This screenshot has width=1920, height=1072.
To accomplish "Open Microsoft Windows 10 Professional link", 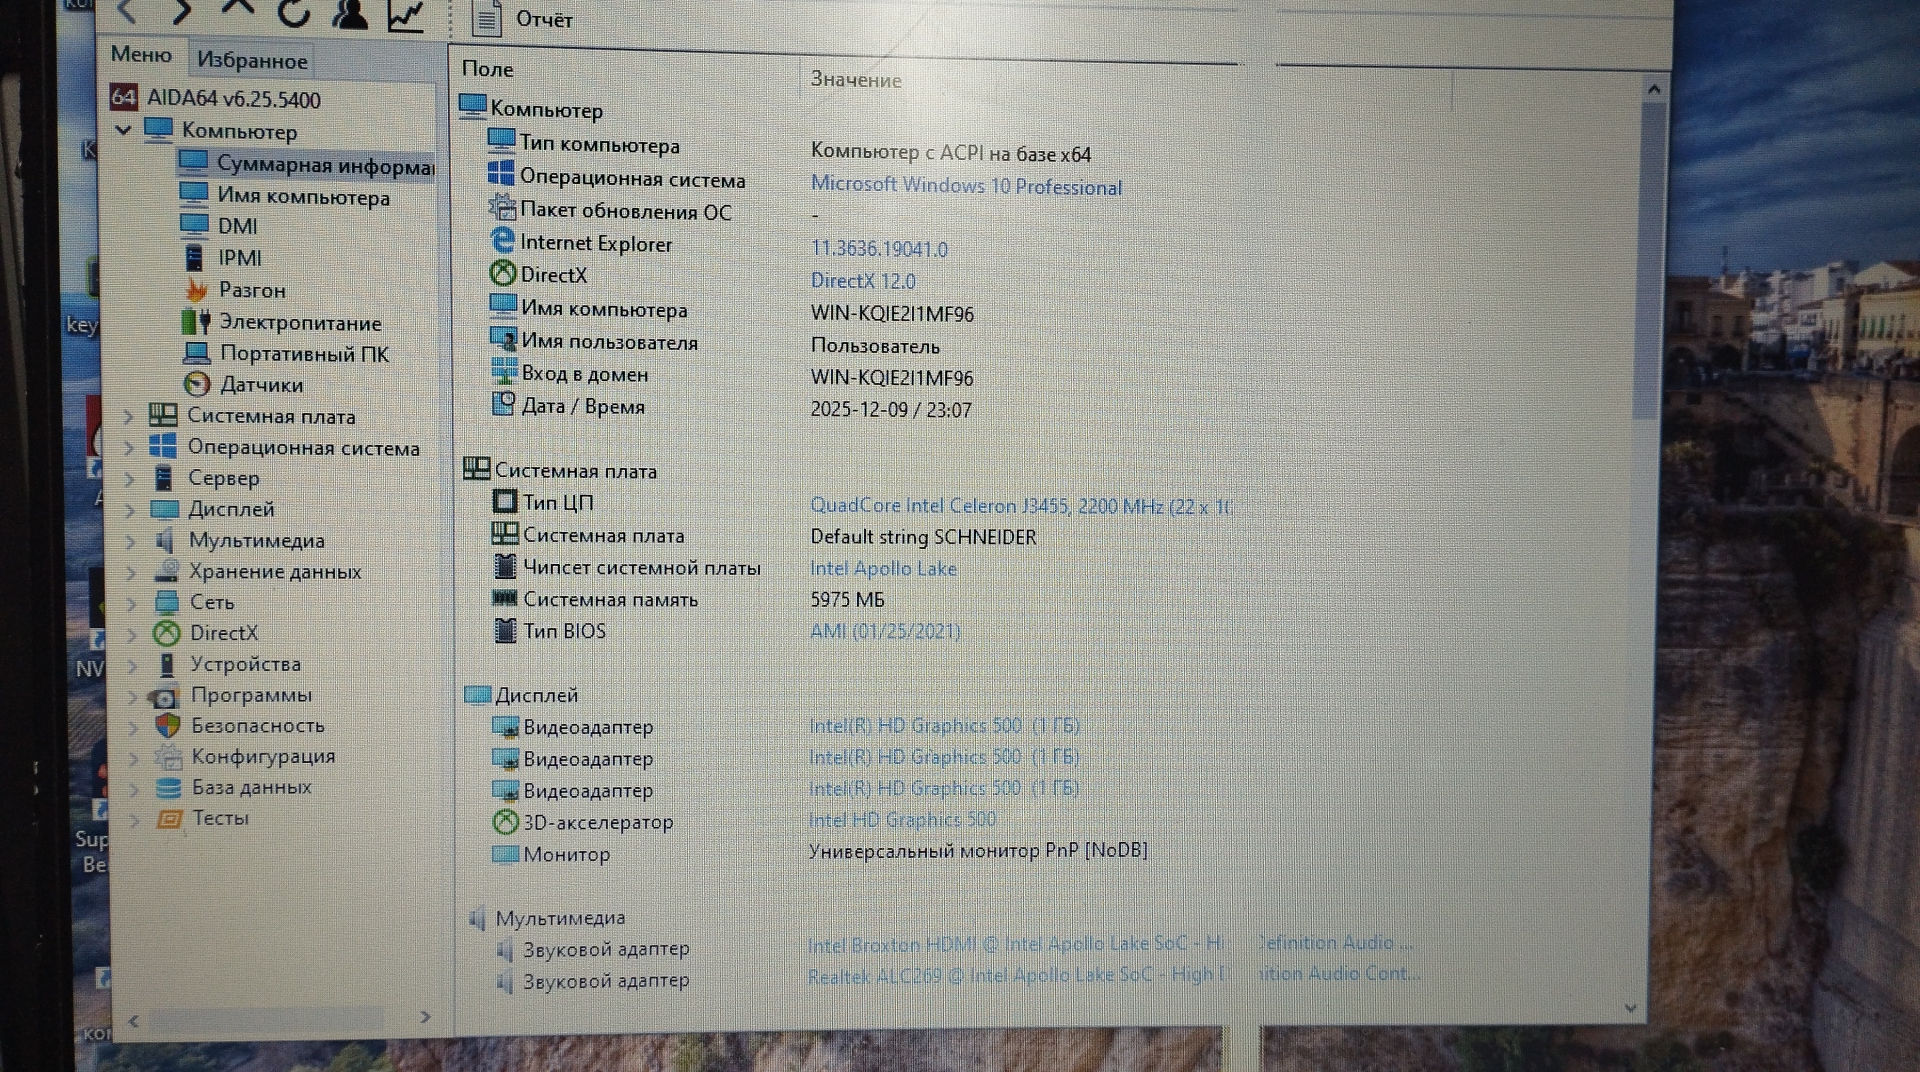I will tap(965, 186).
